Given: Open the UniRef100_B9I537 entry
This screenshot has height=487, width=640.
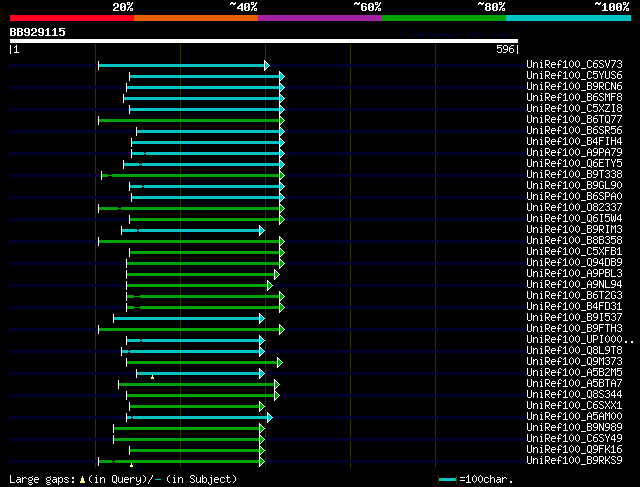Looking at the screenshot, I should click(574, 318).
